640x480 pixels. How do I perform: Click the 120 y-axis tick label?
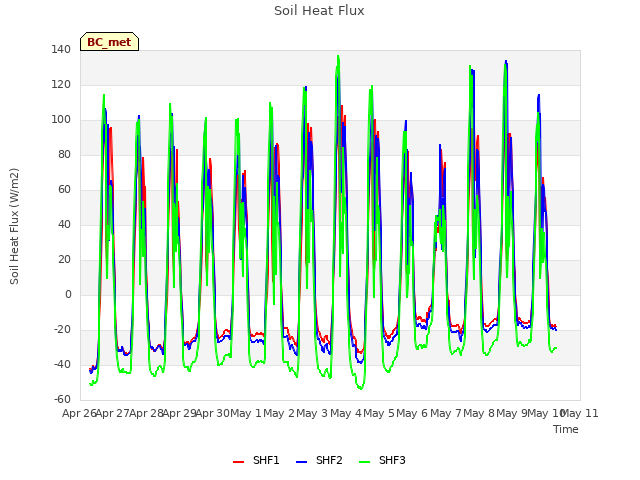coord(61,85)
